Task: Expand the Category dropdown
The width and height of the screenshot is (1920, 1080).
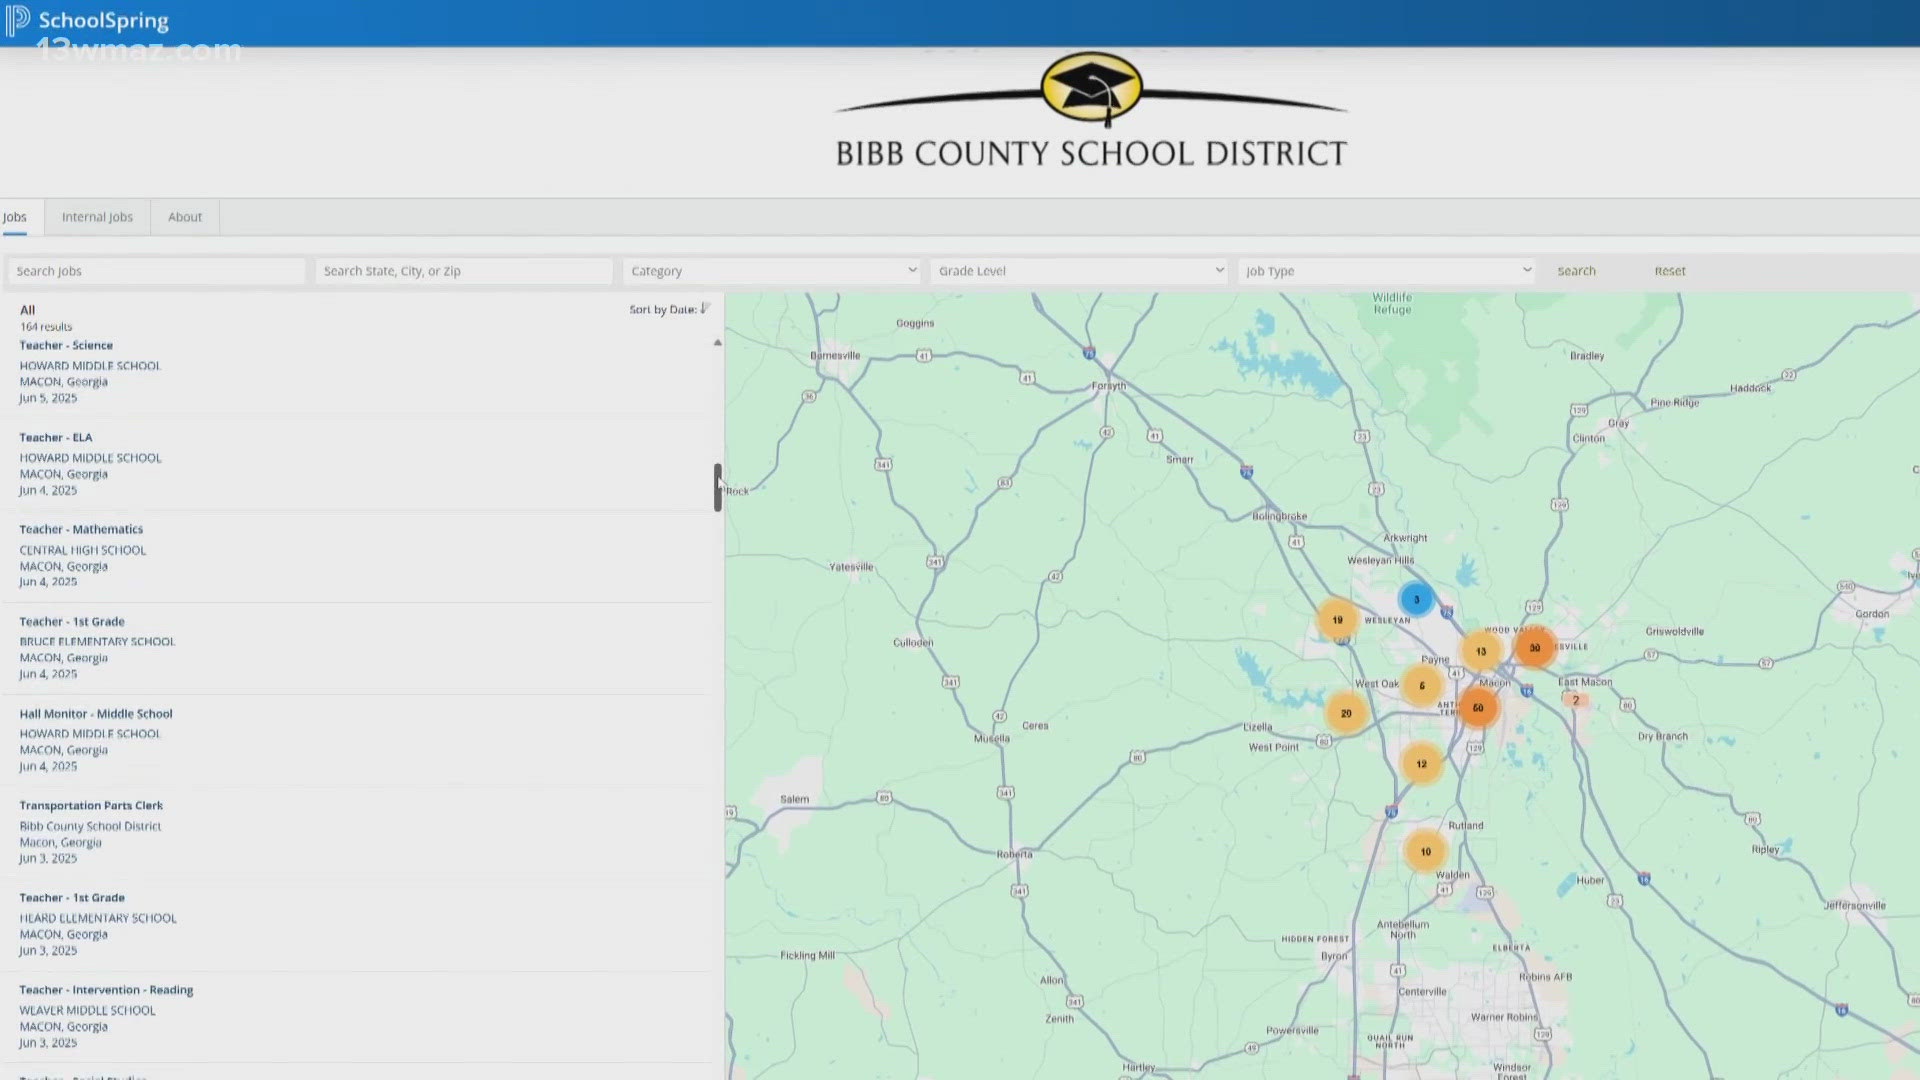Action: [x=771, y=271]
